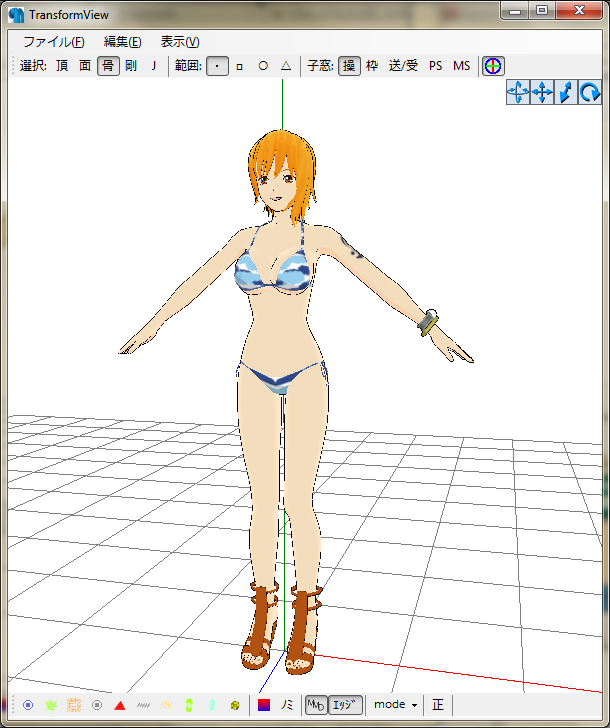Image resolution: width=610 pixels, height=728 pixels.
Task: Toggle bone selection 骨 button
Action: click(108, 66)
